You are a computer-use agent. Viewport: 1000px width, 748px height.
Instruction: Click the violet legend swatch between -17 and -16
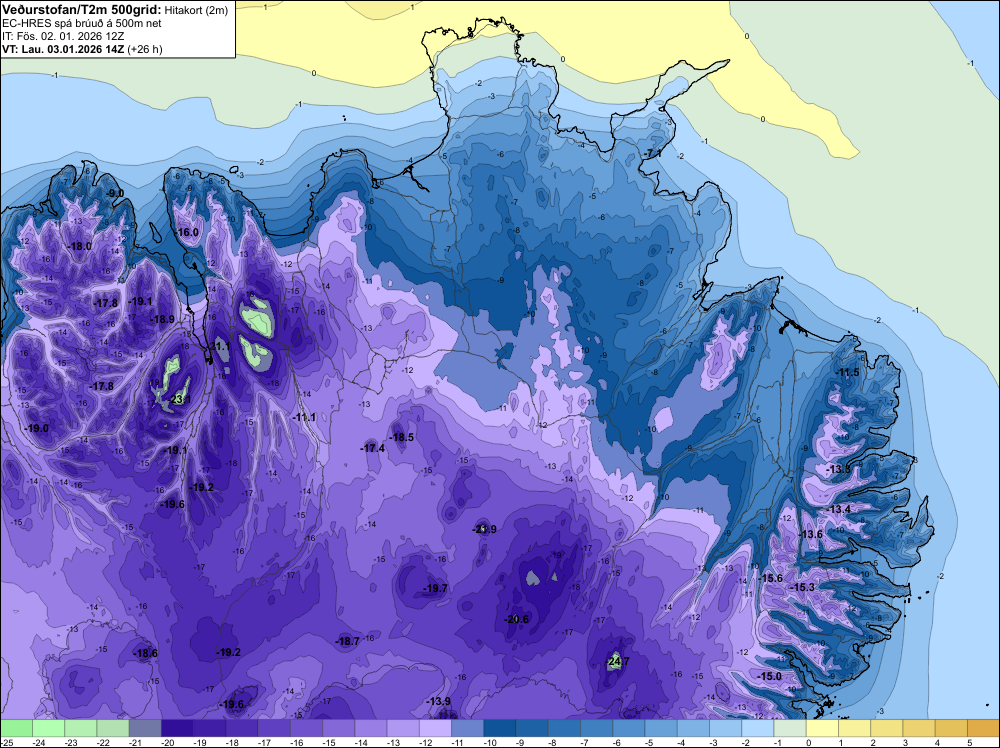pos(274,728)
